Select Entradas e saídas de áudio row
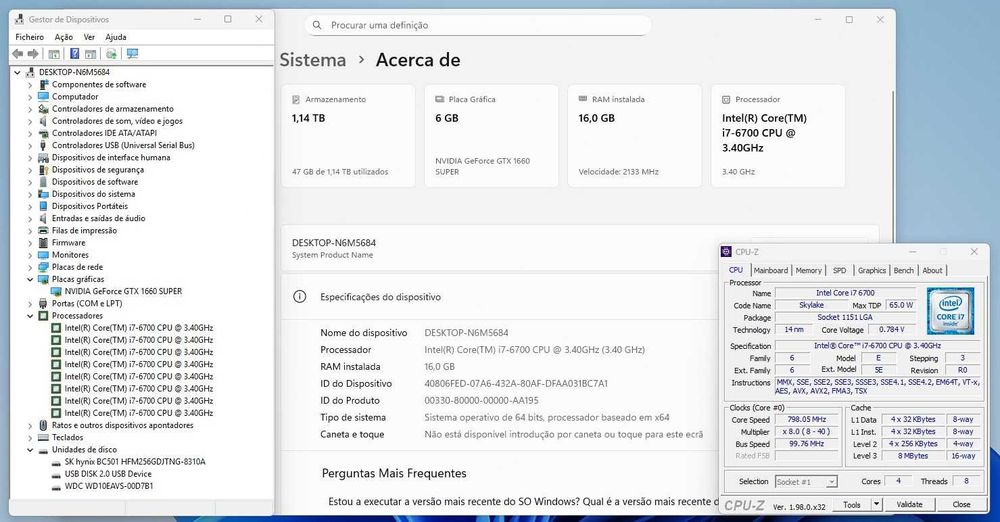The height and width of the screenshot is (522, 1000). [98, 218]
